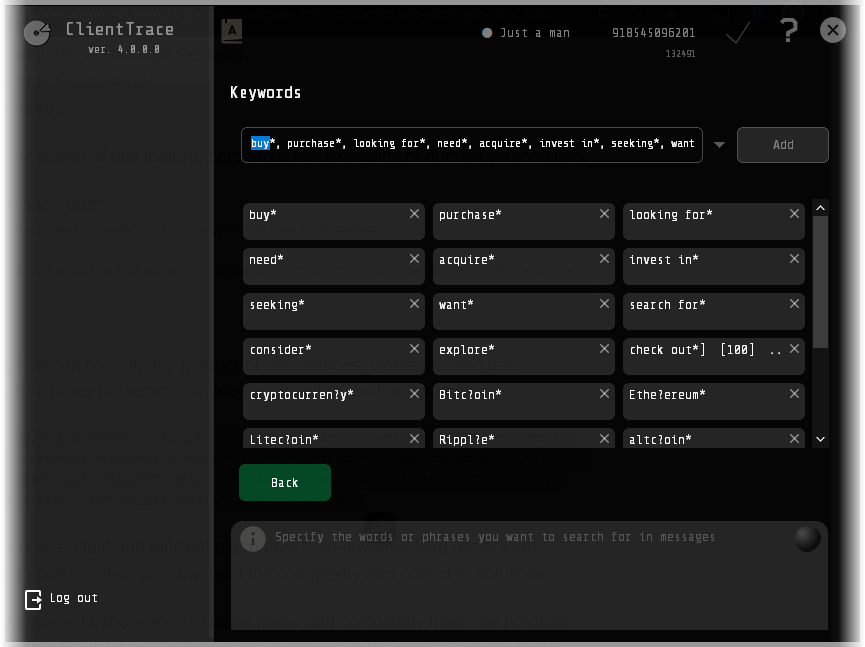Remove the Litec?oin* keyword

pos(414,439)
